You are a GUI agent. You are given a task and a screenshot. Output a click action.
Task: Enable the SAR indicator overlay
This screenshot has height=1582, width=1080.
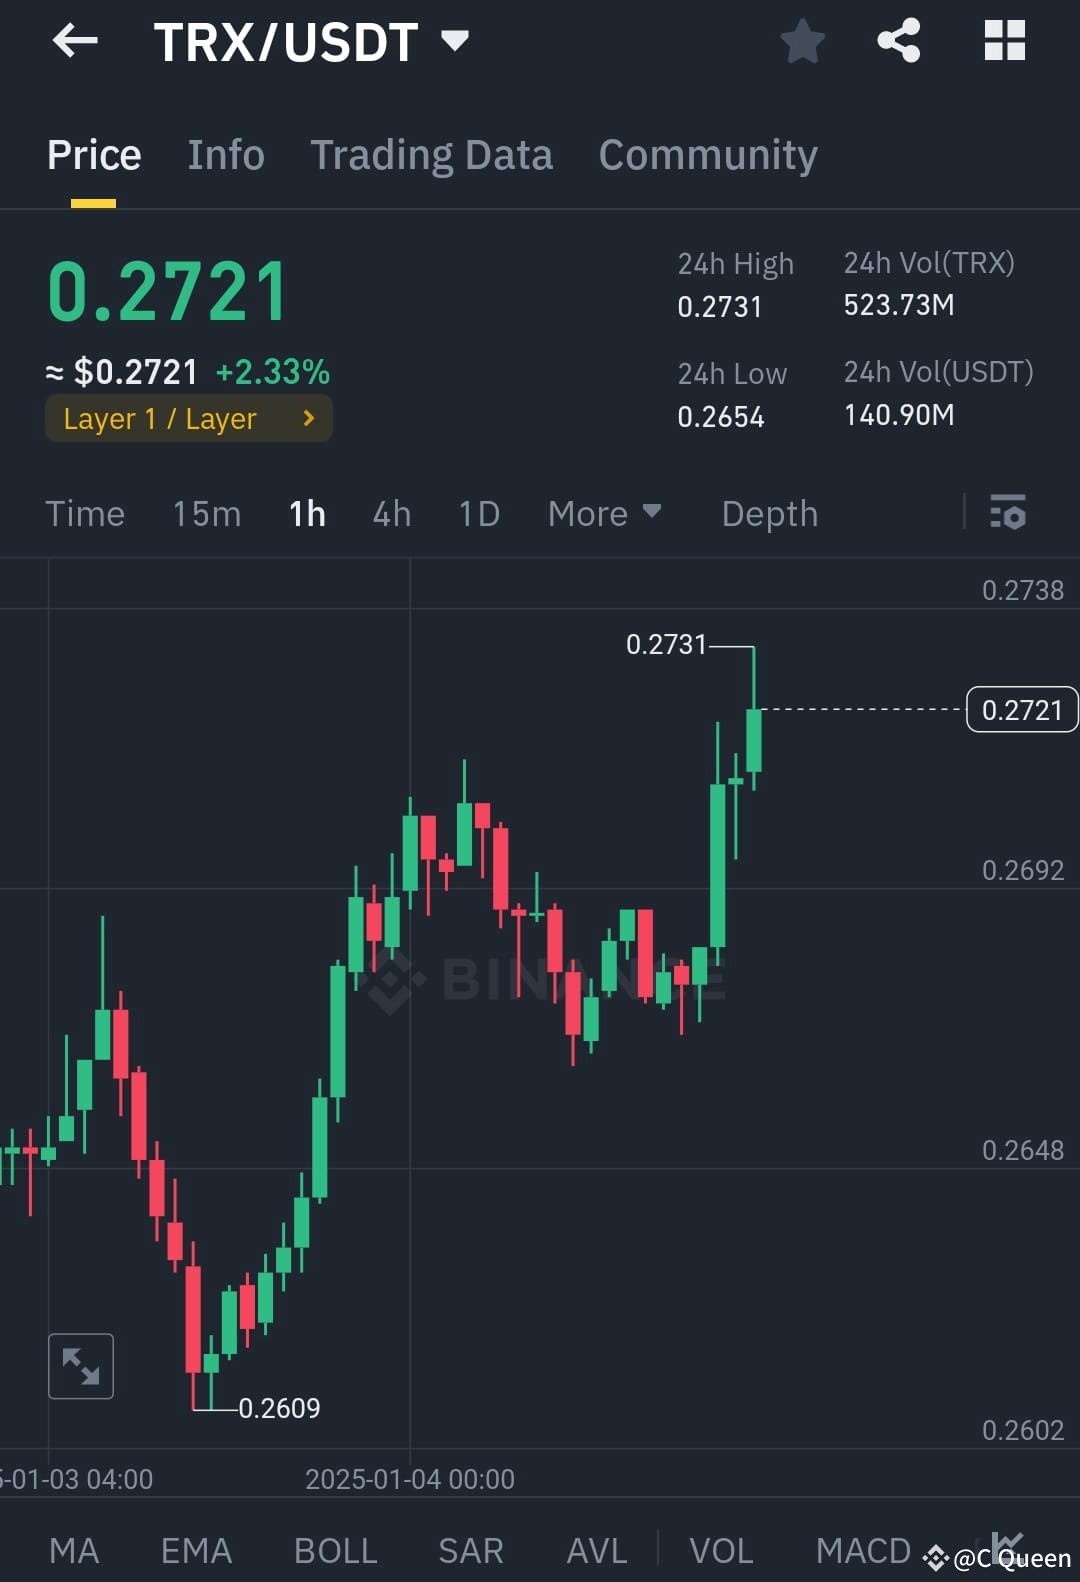coord(469,1548)
